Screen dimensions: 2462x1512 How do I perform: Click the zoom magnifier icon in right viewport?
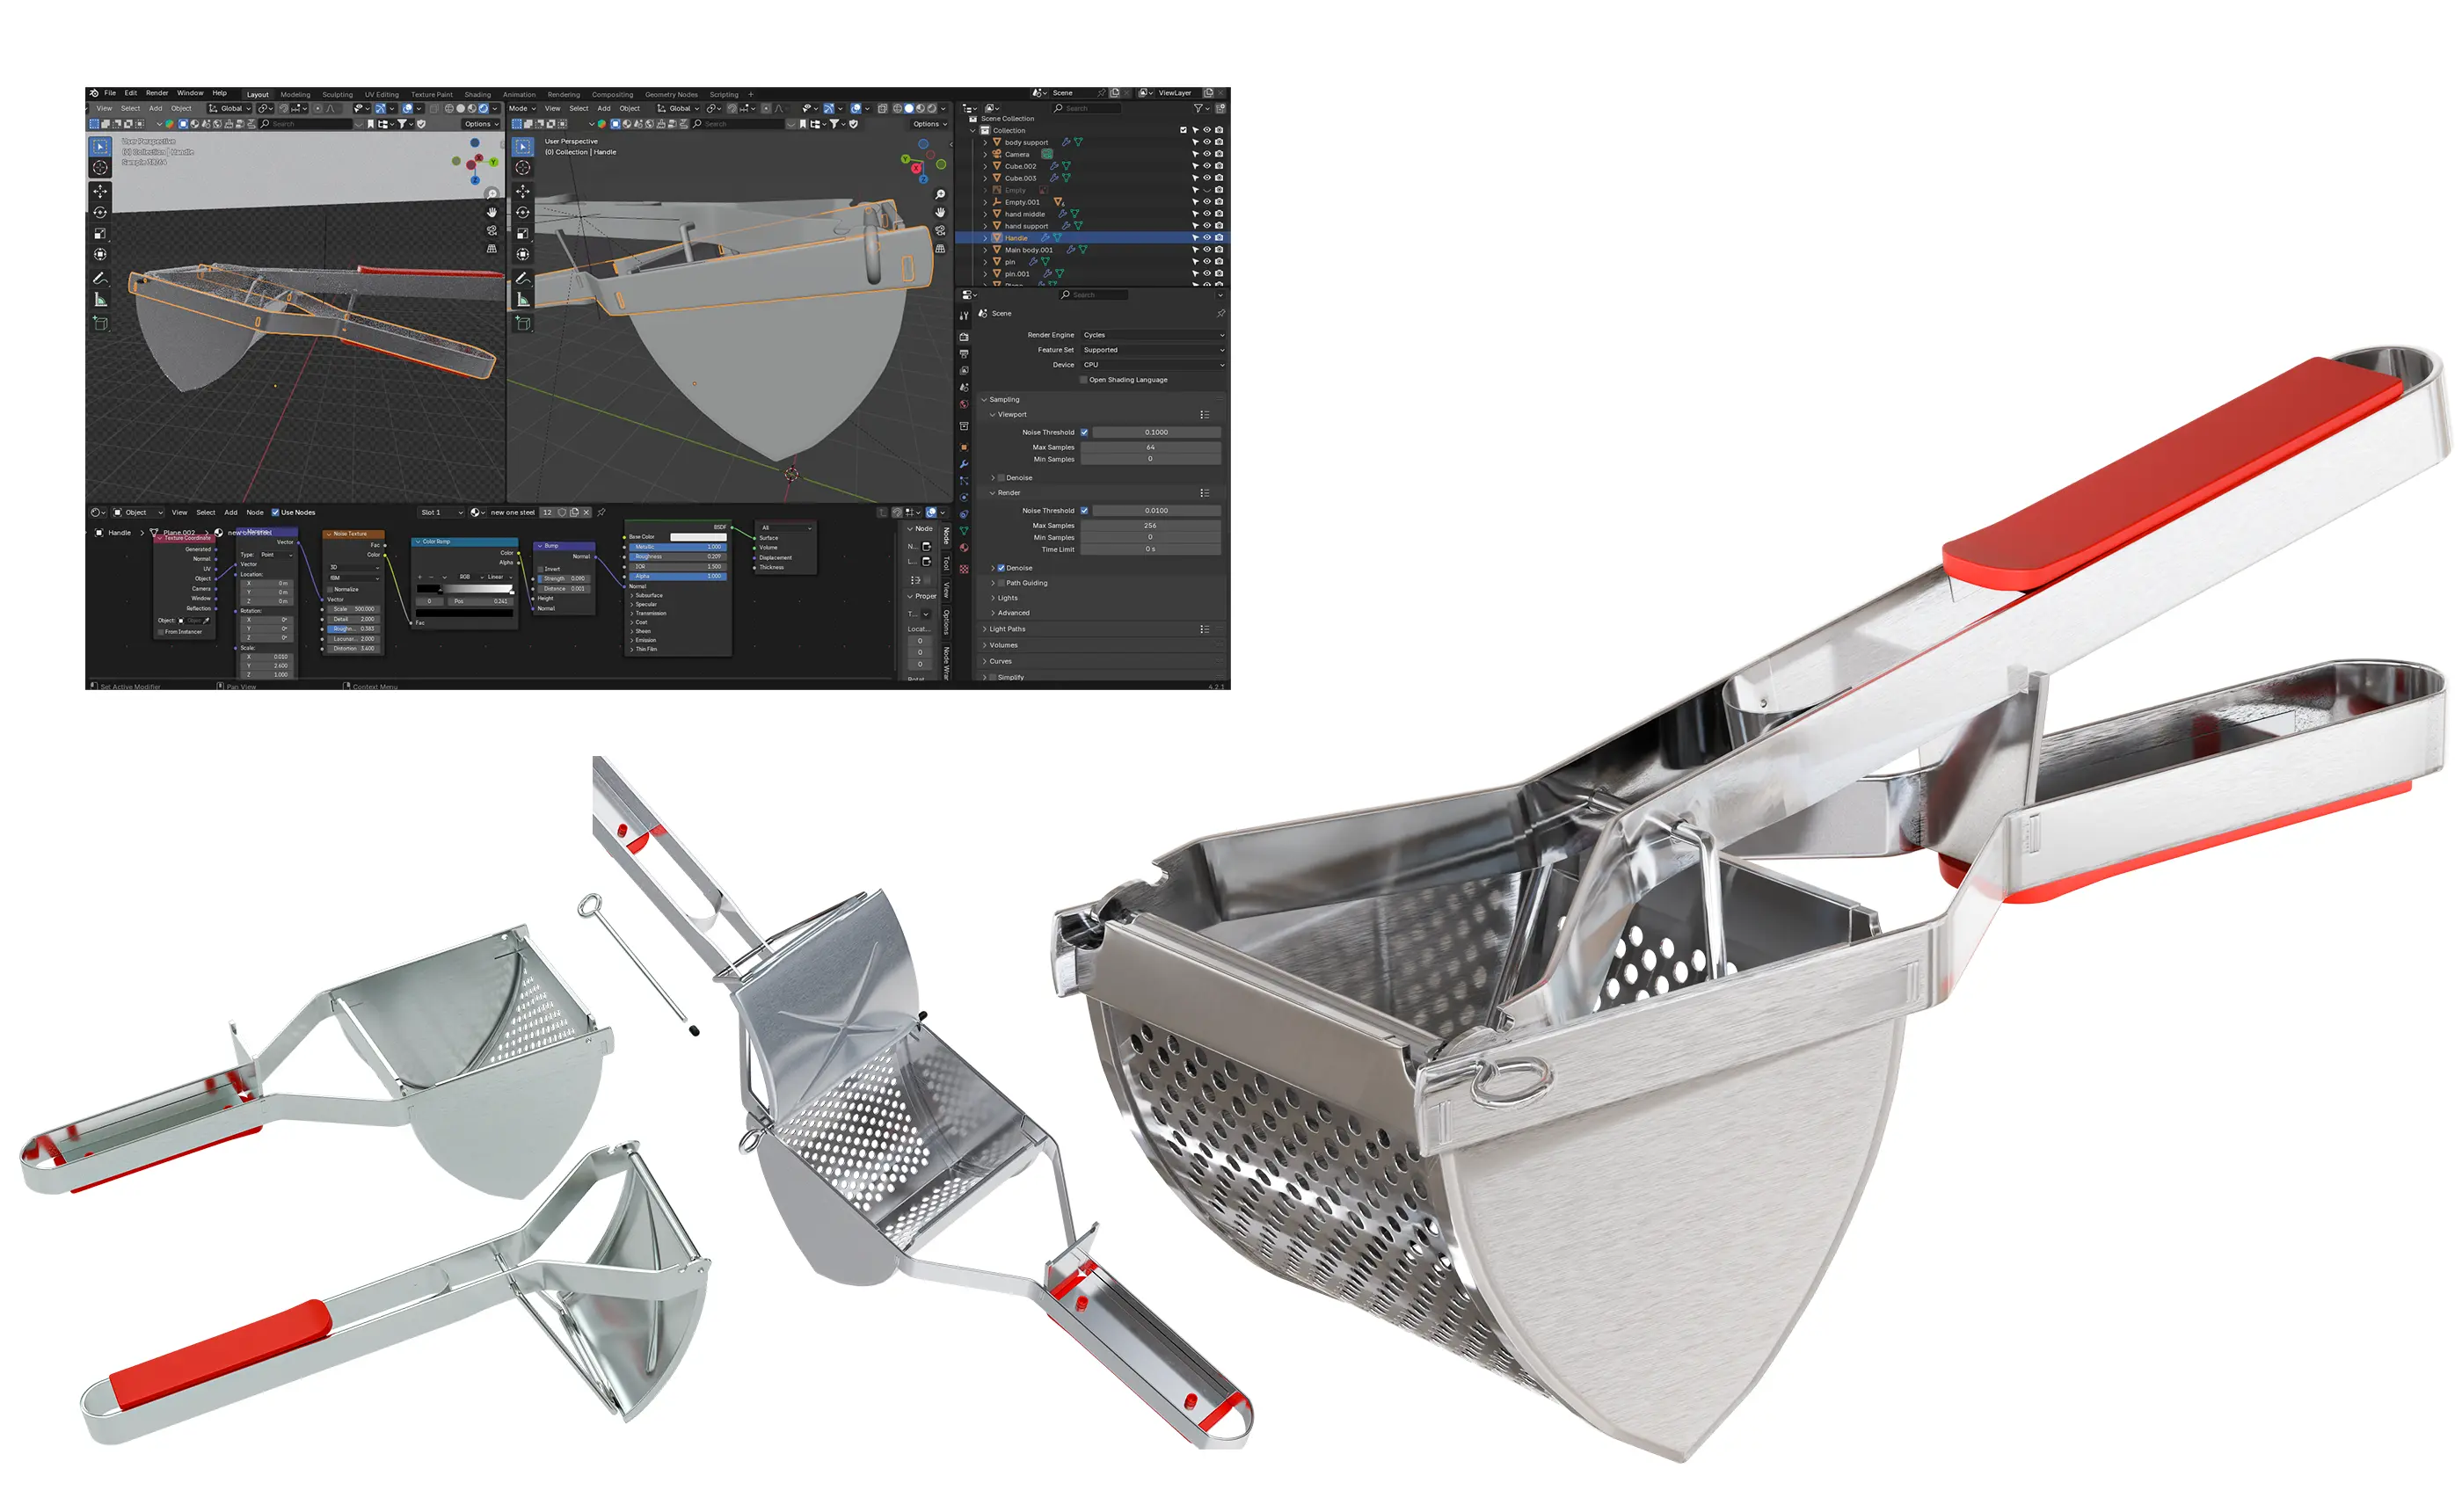tap(940, 194)
